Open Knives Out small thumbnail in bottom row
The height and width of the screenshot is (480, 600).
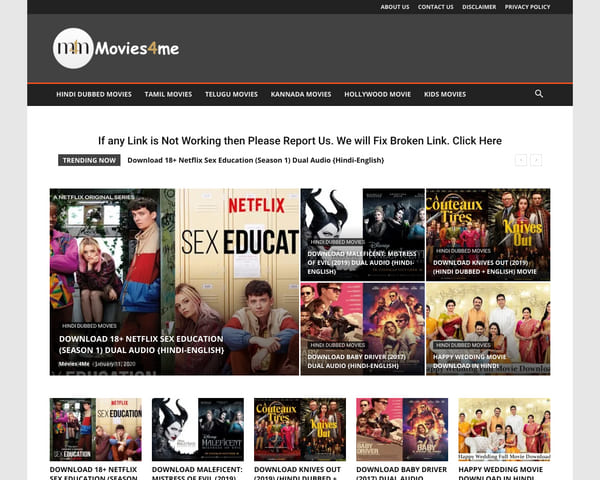pos(300,429)
